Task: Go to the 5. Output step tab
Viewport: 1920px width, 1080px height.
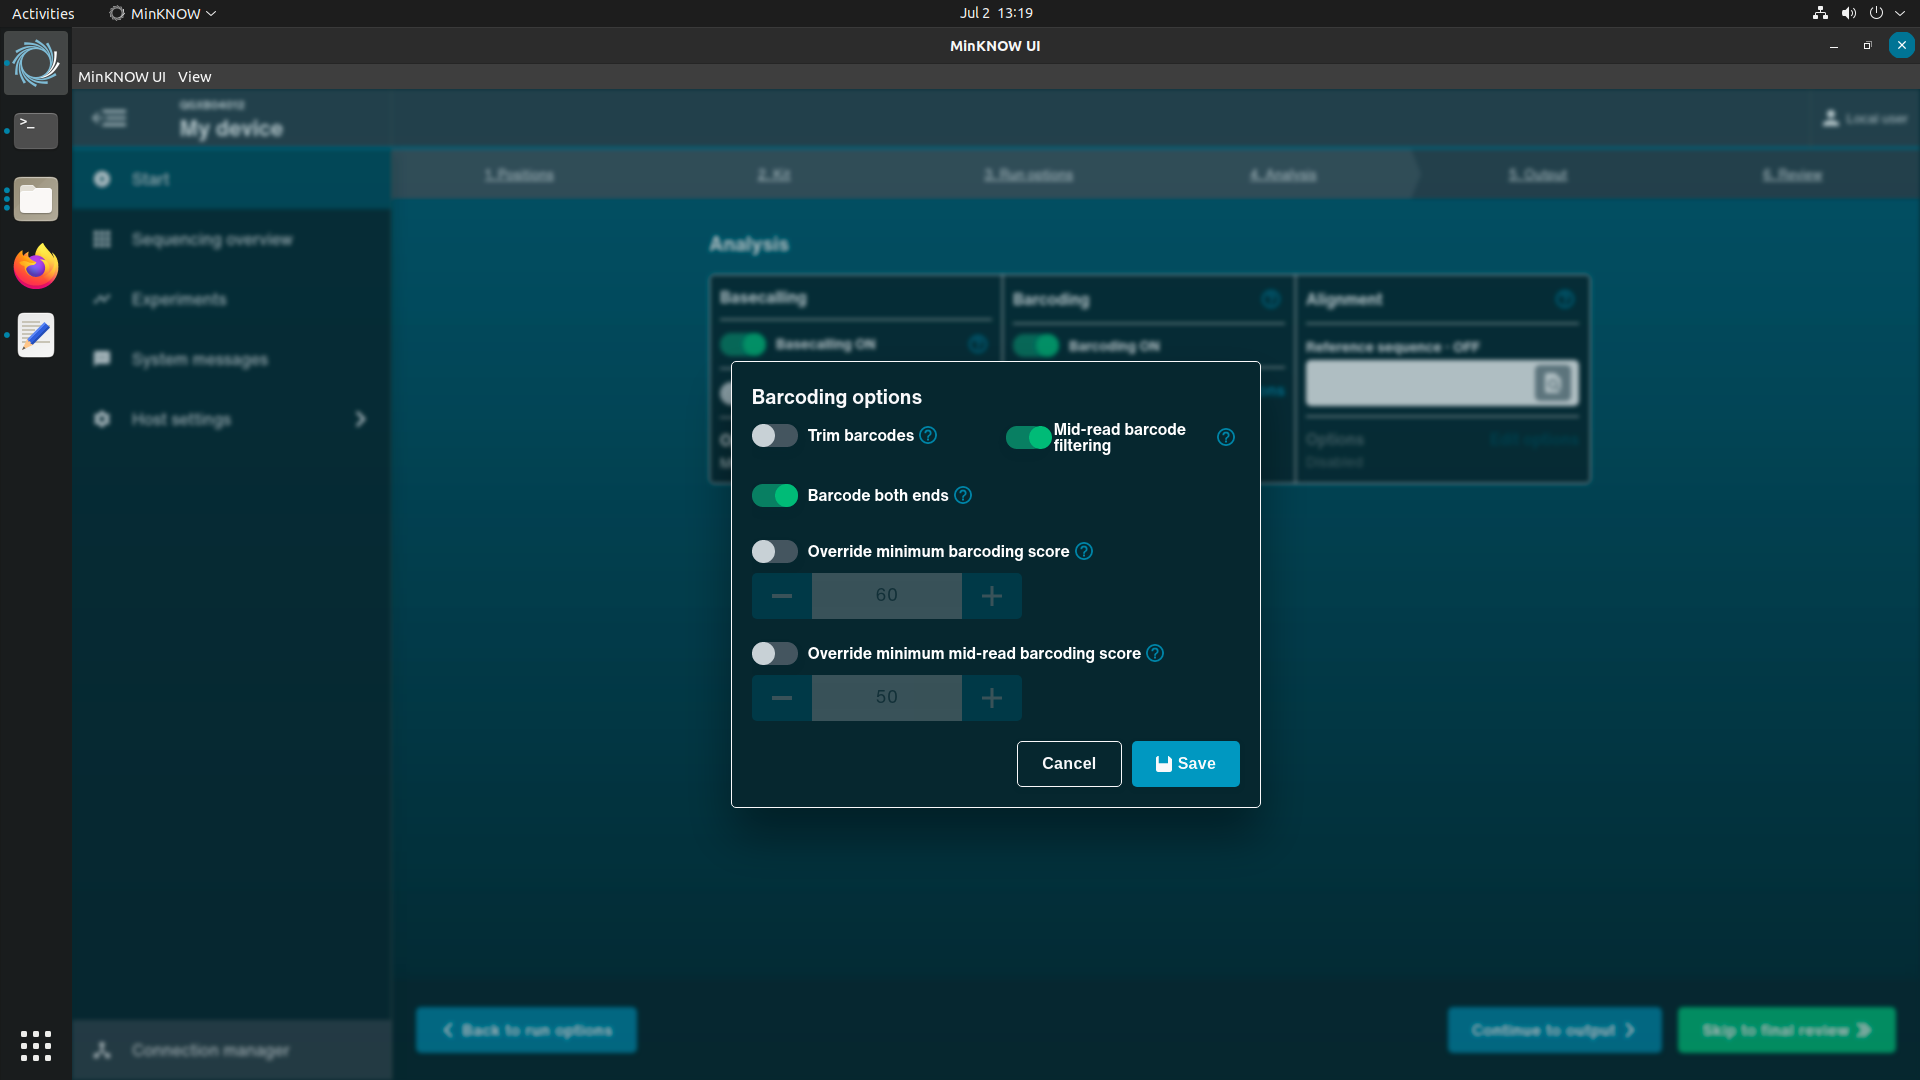Action: [x=1538, y=175]
